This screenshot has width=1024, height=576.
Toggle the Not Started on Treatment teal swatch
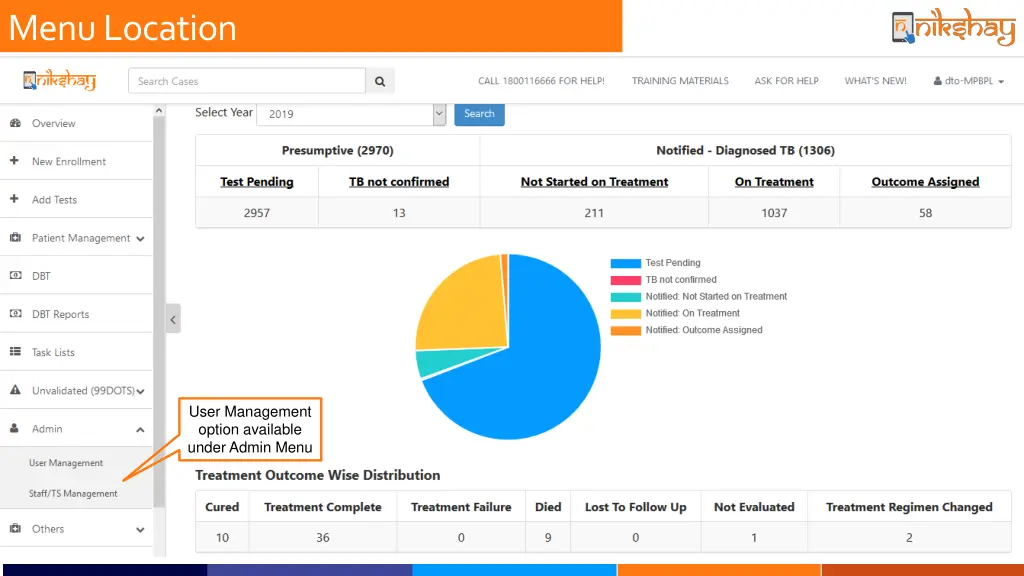coord(626,297)
